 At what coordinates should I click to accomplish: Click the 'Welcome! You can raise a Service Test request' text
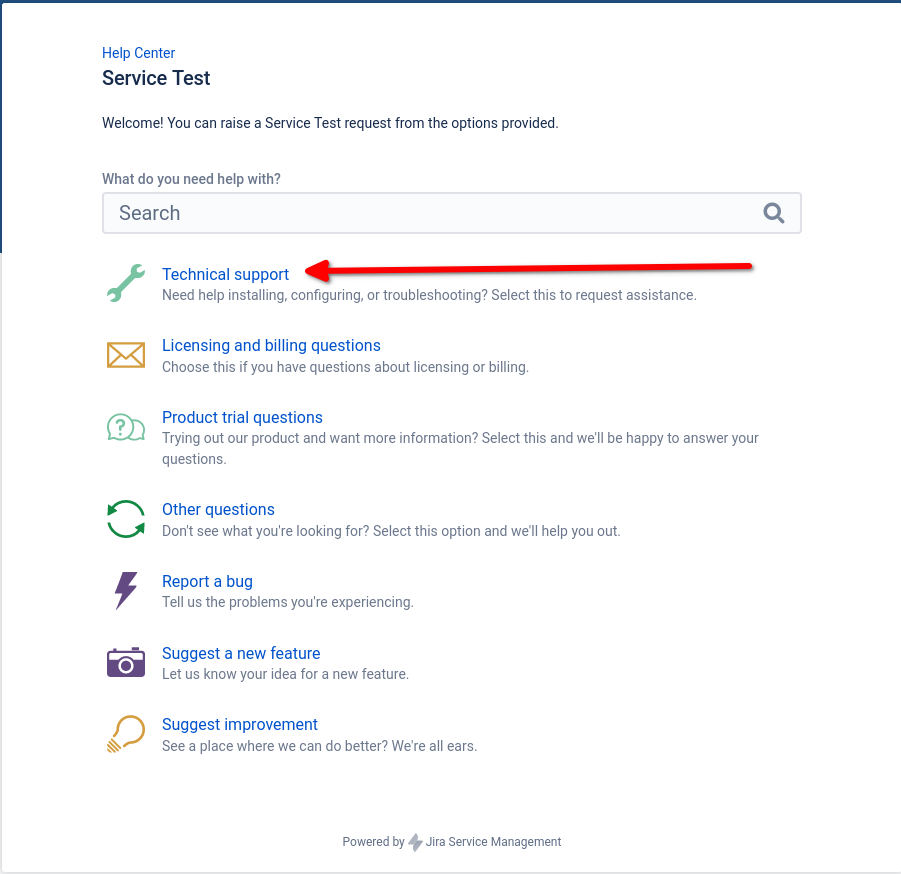point(330,123)
